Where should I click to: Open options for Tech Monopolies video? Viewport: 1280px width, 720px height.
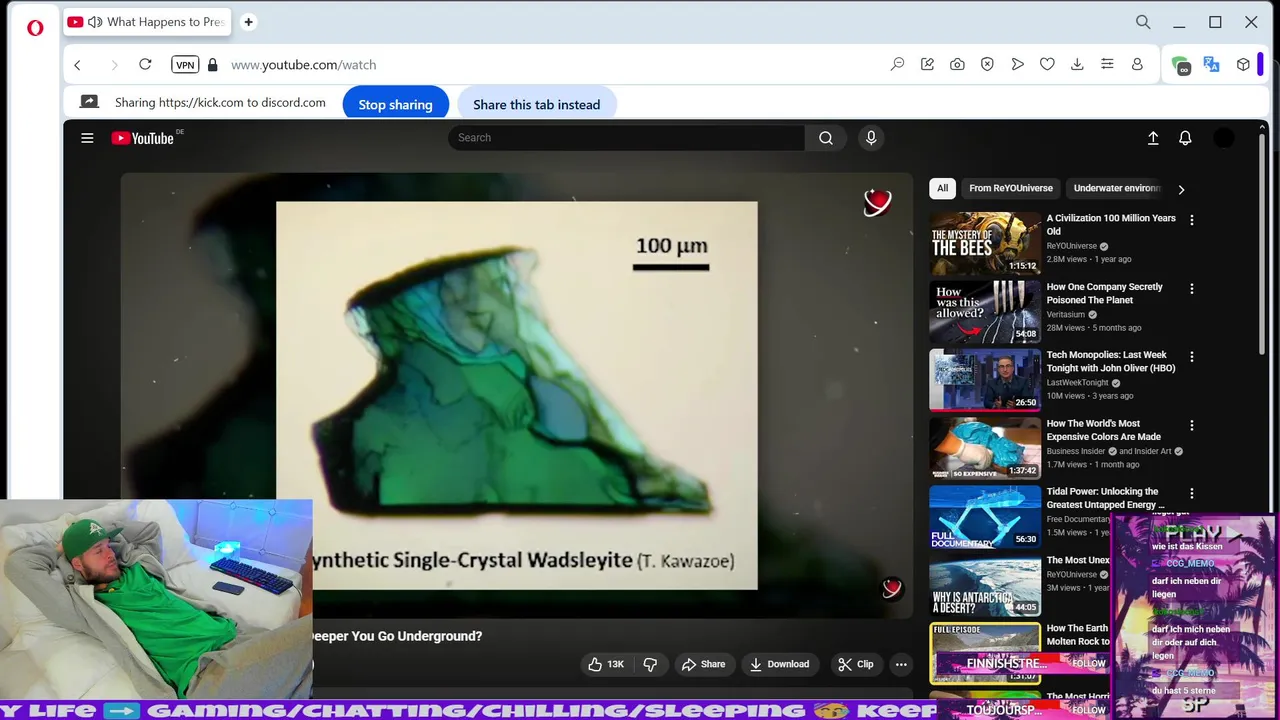click(1191, 357)
